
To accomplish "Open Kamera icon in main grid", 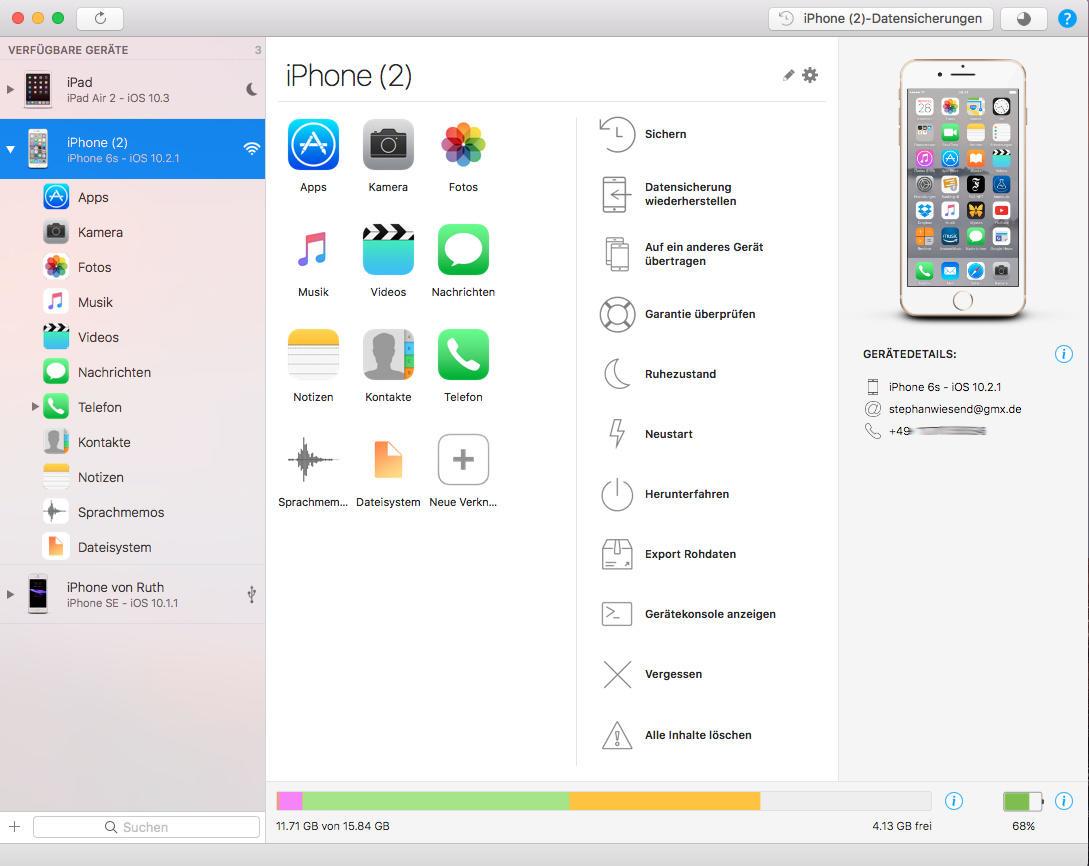I will pyautogui.click(x=388, y=144).
